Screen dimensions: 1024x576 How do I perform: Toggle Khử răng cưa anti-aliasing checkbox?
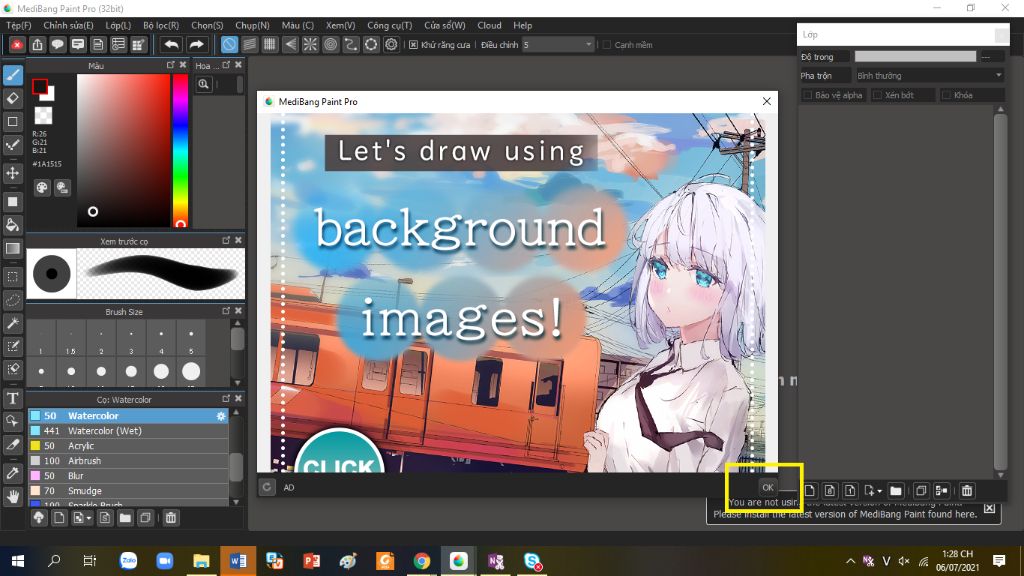pos(413,45)
